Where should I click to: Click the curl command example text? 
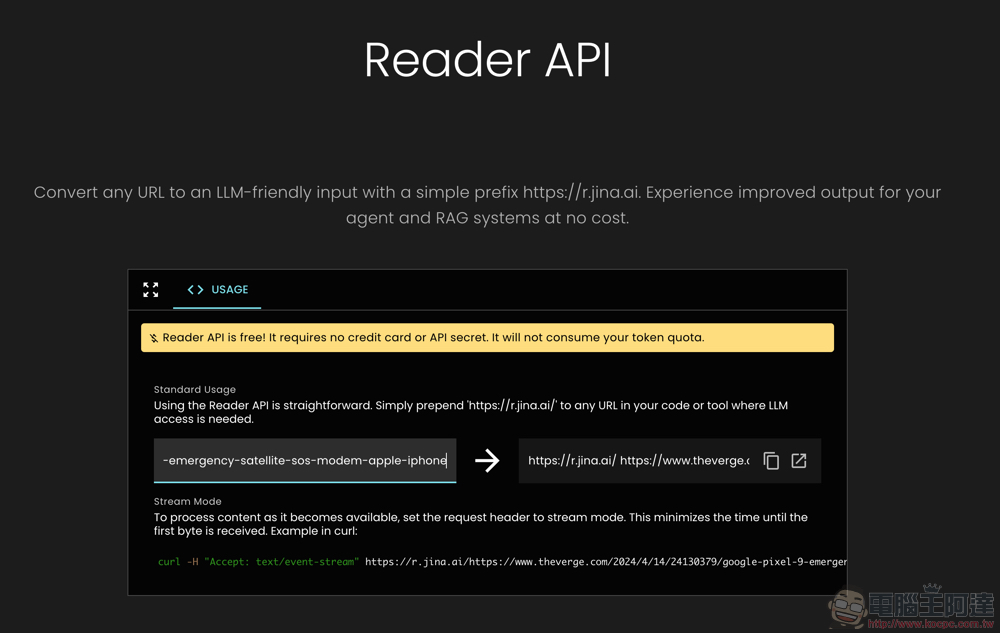pos(502,562)
